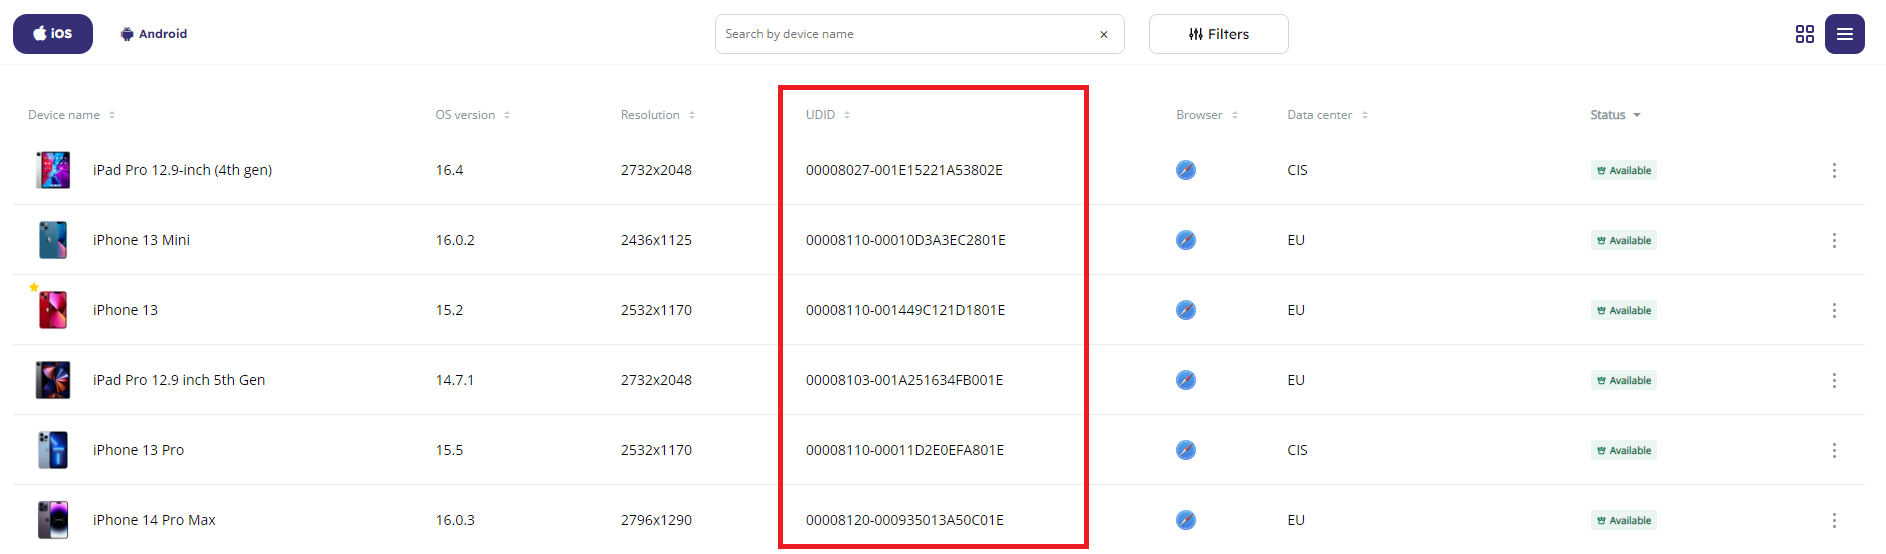This screenshot has width=1886, height=554.
Task: Sort by the Resolution column
Action: tap(658, 115)
